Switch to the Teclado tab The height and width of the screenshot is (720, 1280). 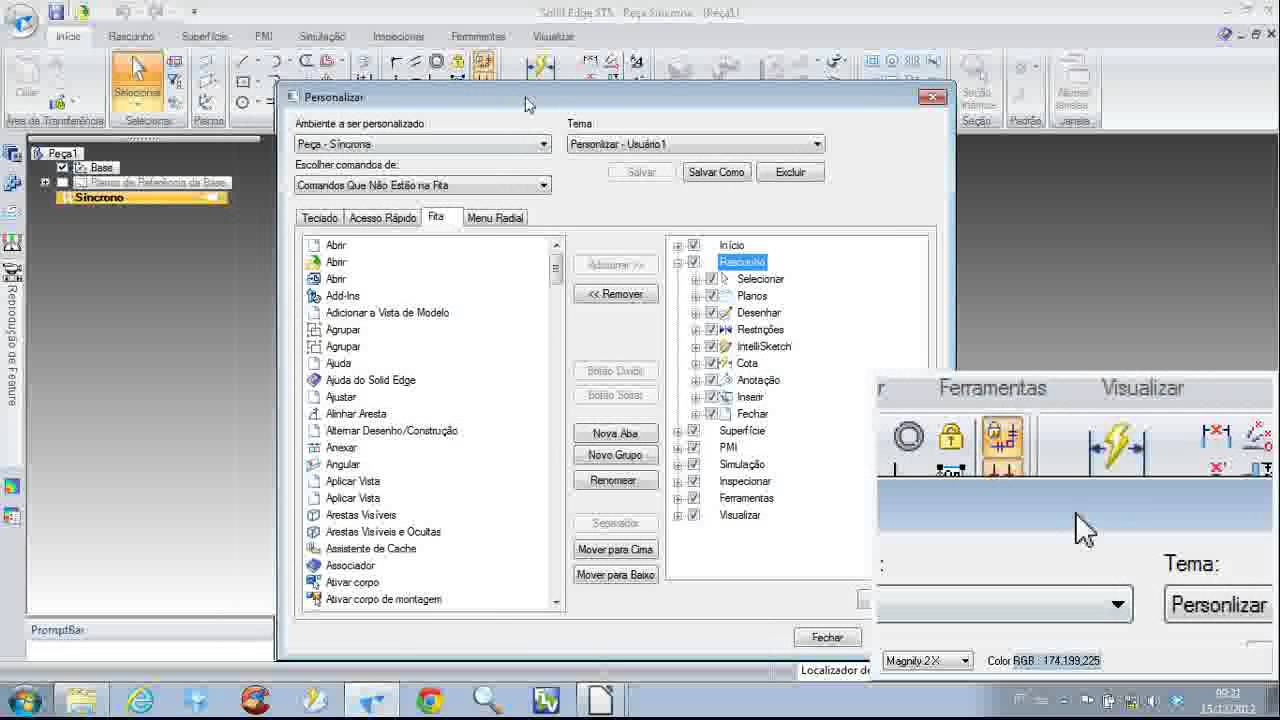320,218
